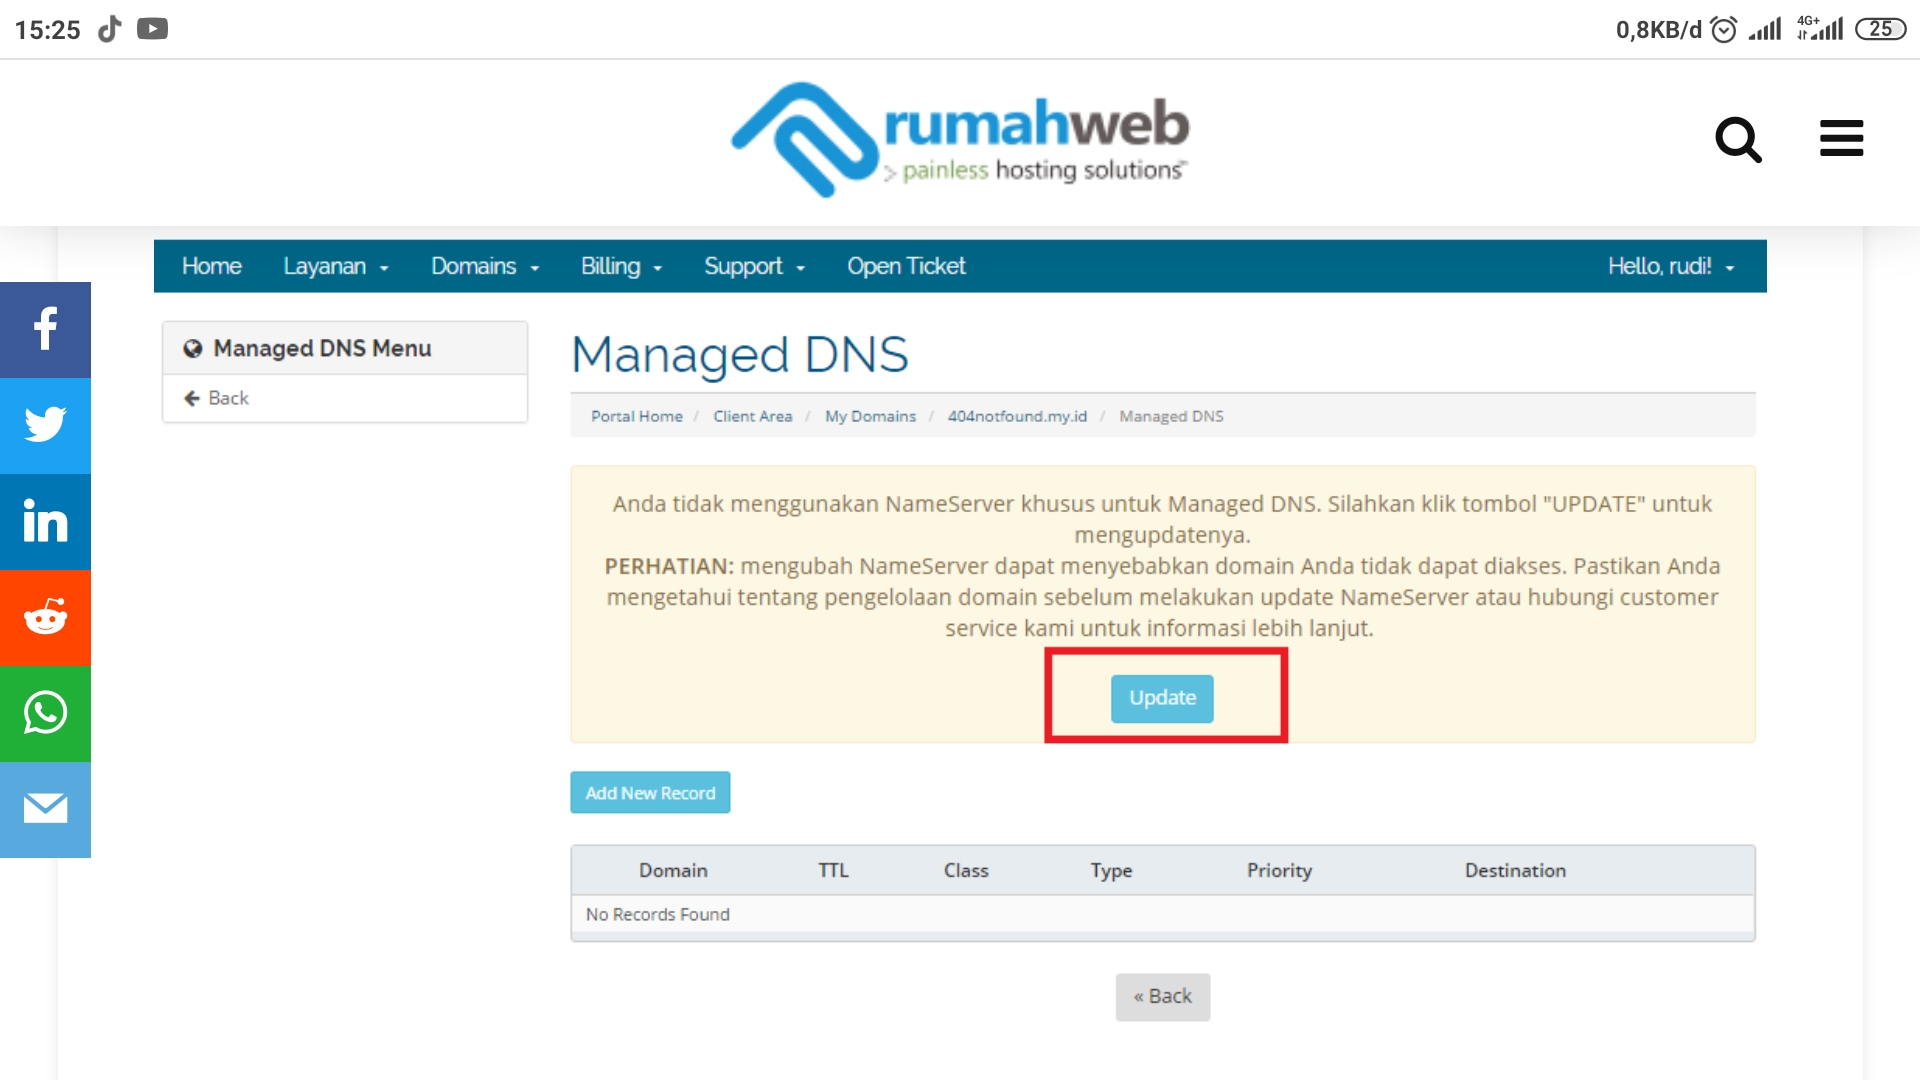The width and height of the screenshot is (1920, 1080).
Task: Open My Domains from the breadcrumb
Action: click(869, 416)
